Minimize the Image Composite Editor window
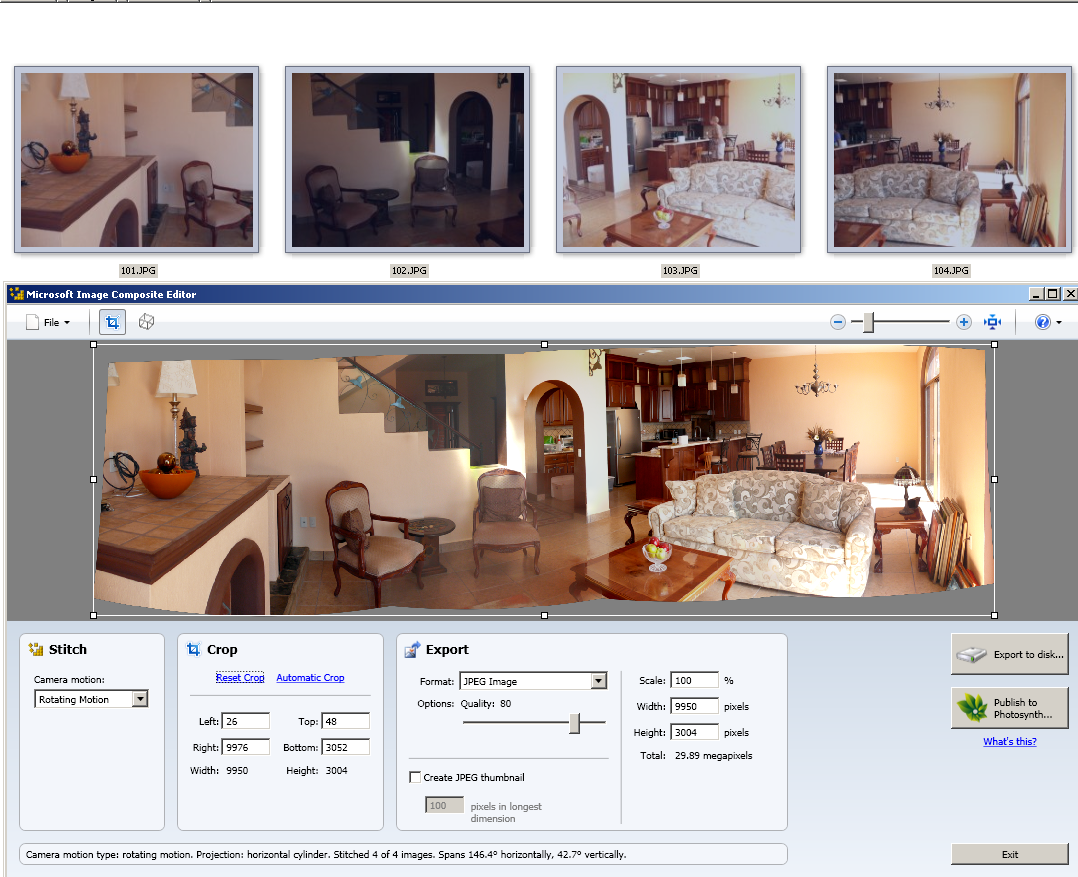Image resolution: width=1078 pixels, height=877 pixels. pyautogui.click(x=1036, y=294)
